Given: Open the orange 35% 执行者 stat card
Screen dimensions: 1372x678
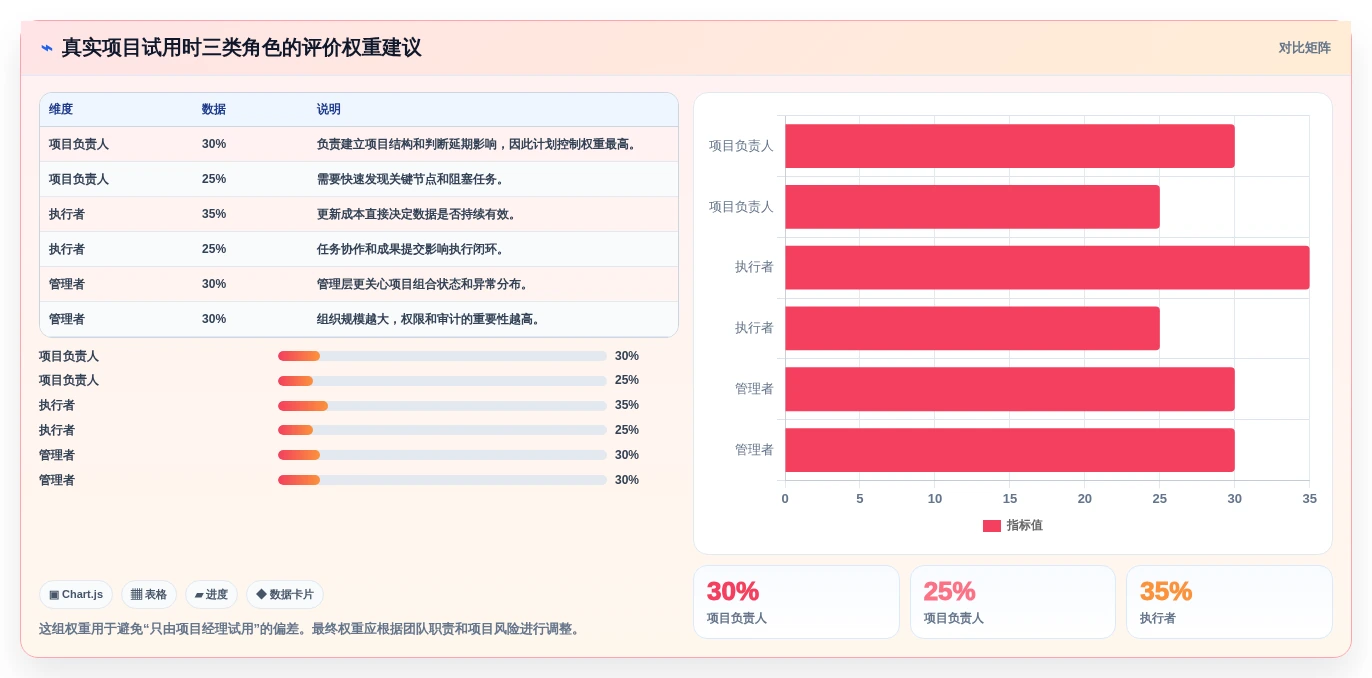Looking at the screenshot, I should click(1229, 602).
